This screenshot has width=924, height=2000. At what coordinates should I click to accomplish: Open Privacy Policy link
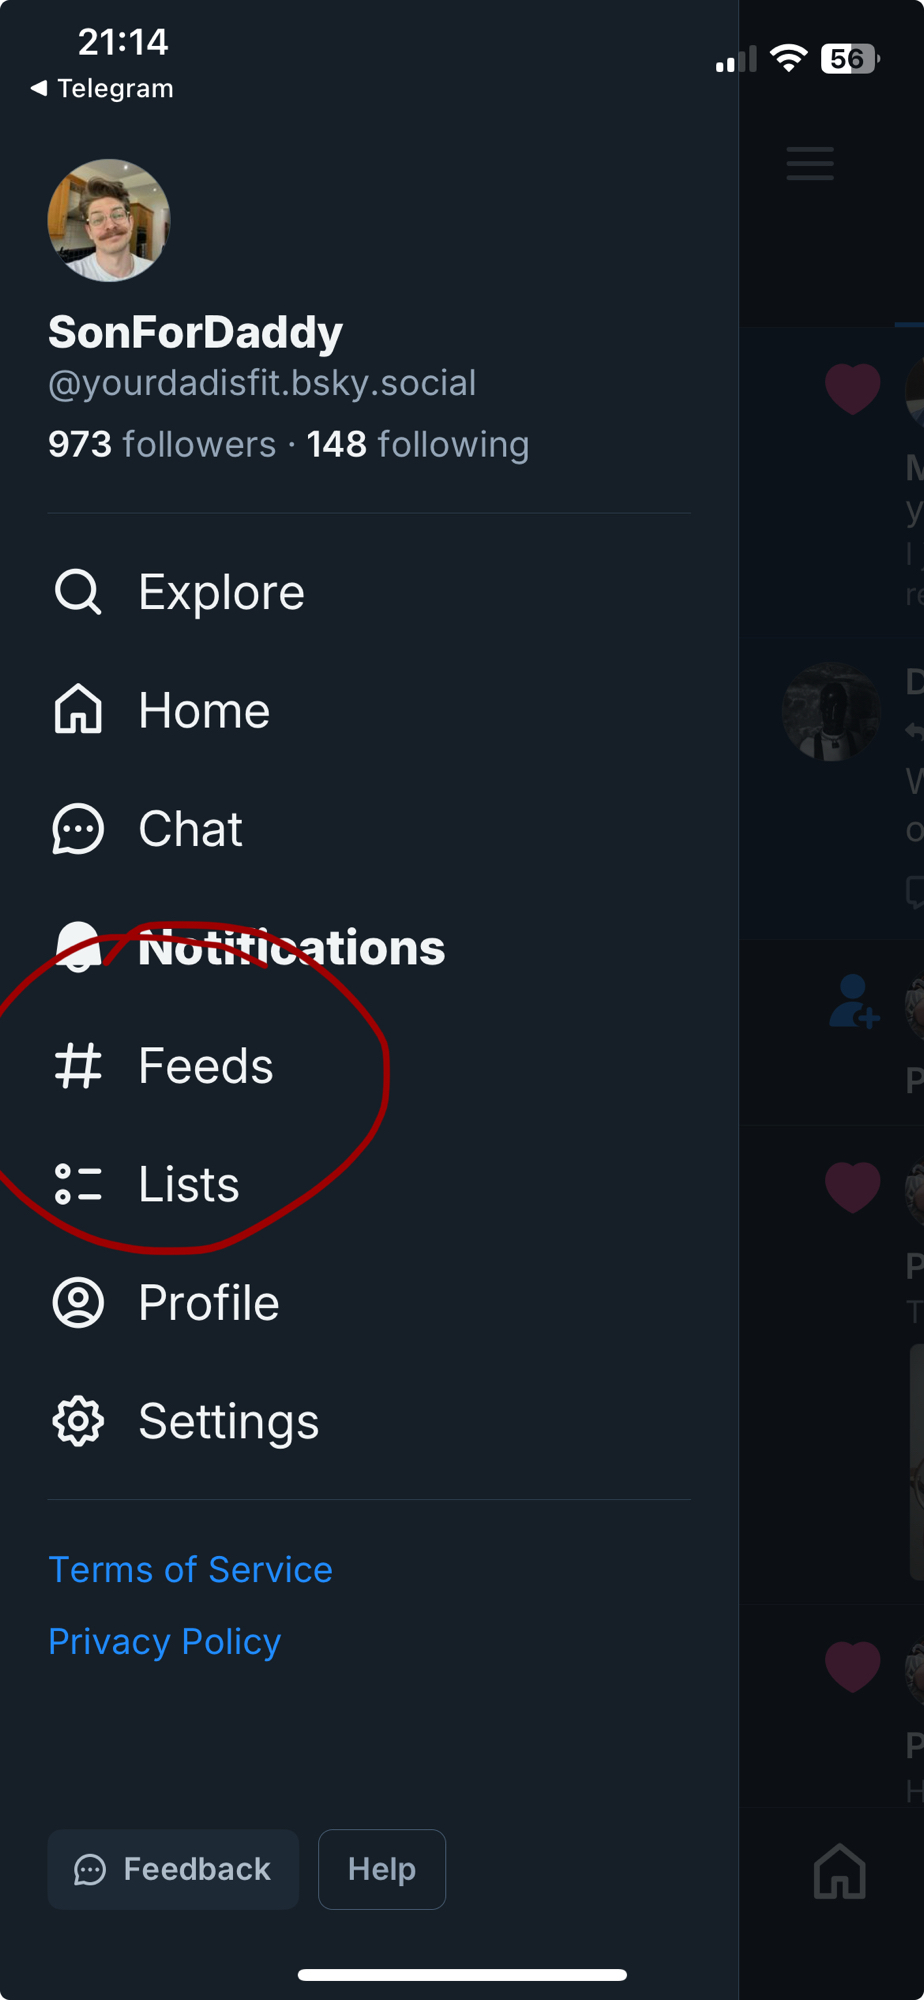tap(165, 1641)
